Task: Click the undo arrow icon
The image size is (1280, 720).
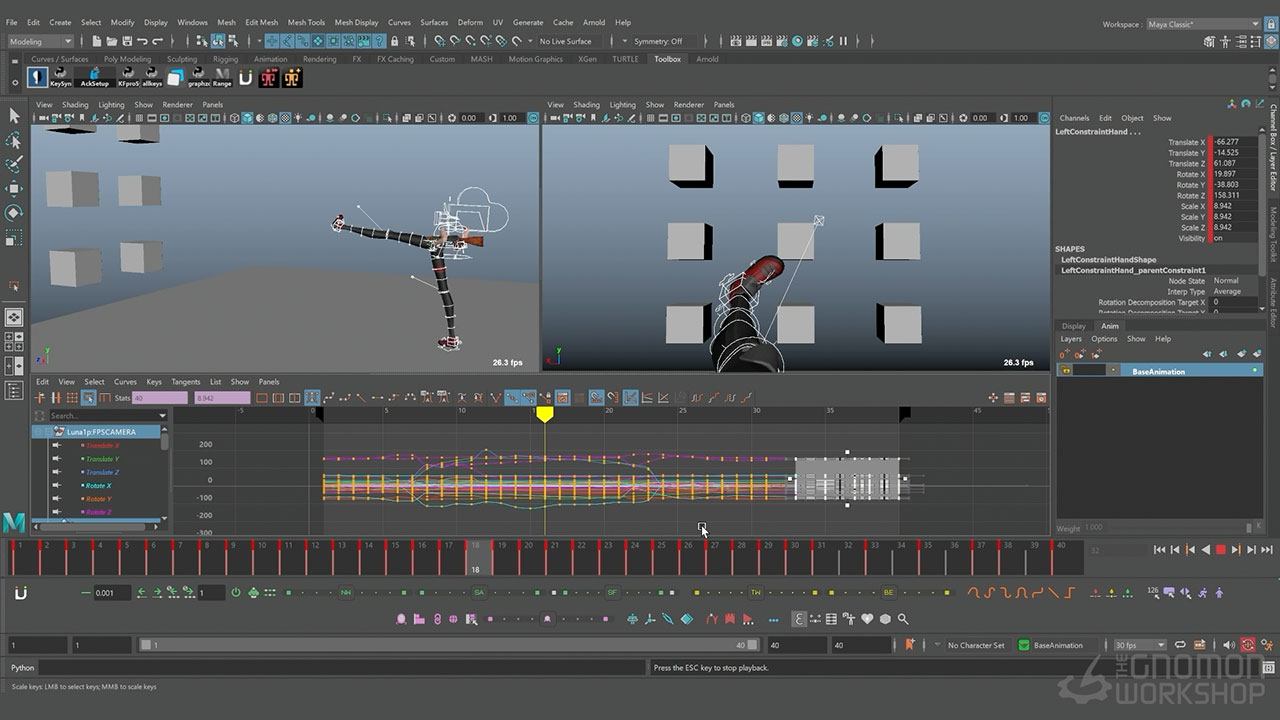Action: pos(142,41)
